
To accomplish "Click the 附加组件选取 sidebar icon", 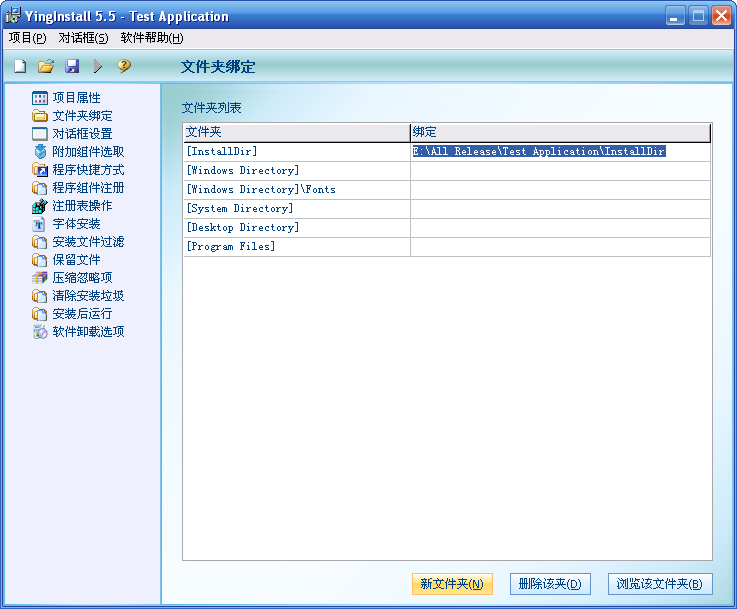I will pyautogui.click(x=40, y=152).
